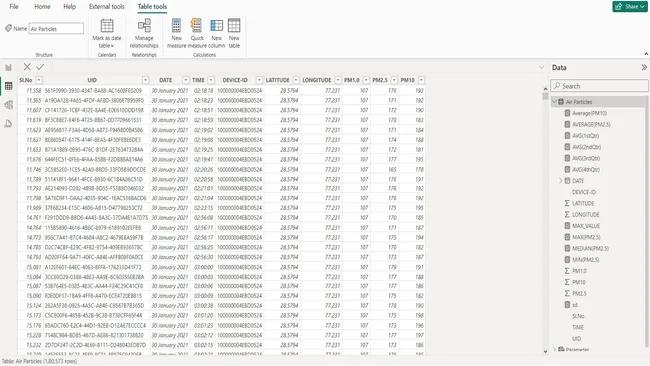The width and height of the screenshot is (650, 366).
Task: Open the PM10 column filter dropdown
Action: pos(421,80)
